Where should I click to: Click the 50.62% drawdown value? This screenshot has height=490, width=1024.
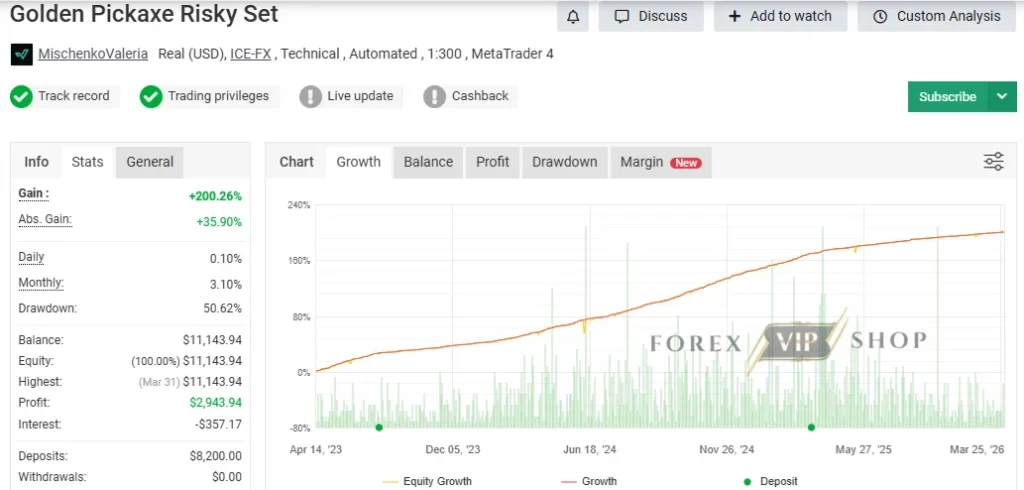pos(222,308)
